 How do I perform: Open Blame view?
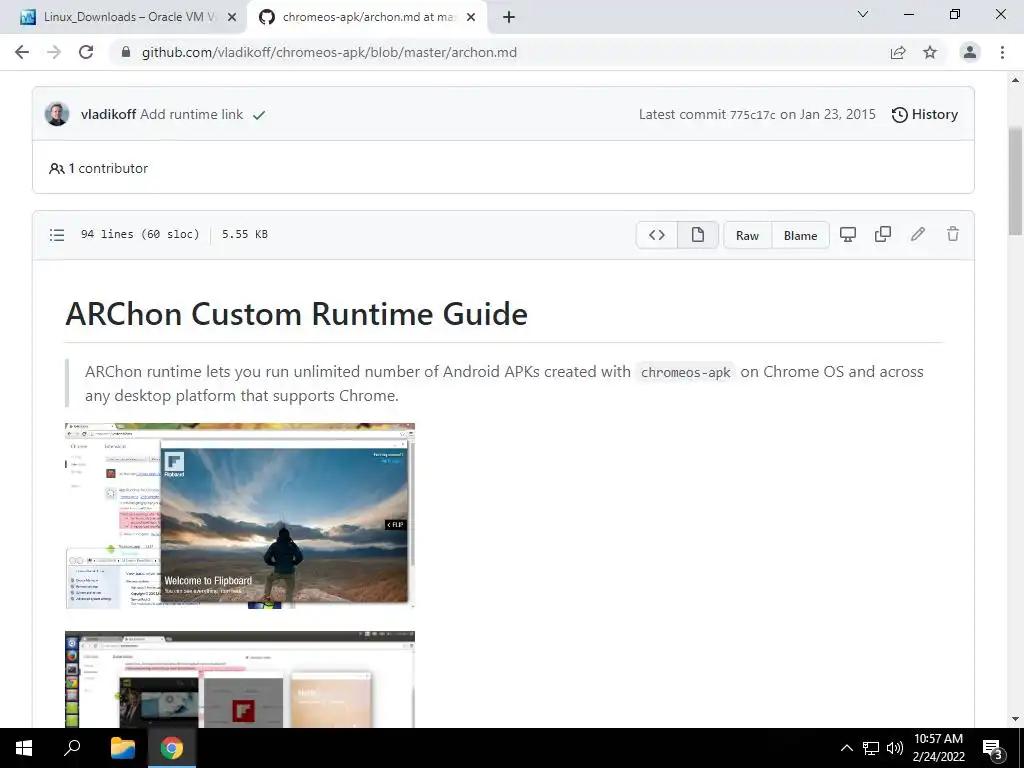click(801, 235)
